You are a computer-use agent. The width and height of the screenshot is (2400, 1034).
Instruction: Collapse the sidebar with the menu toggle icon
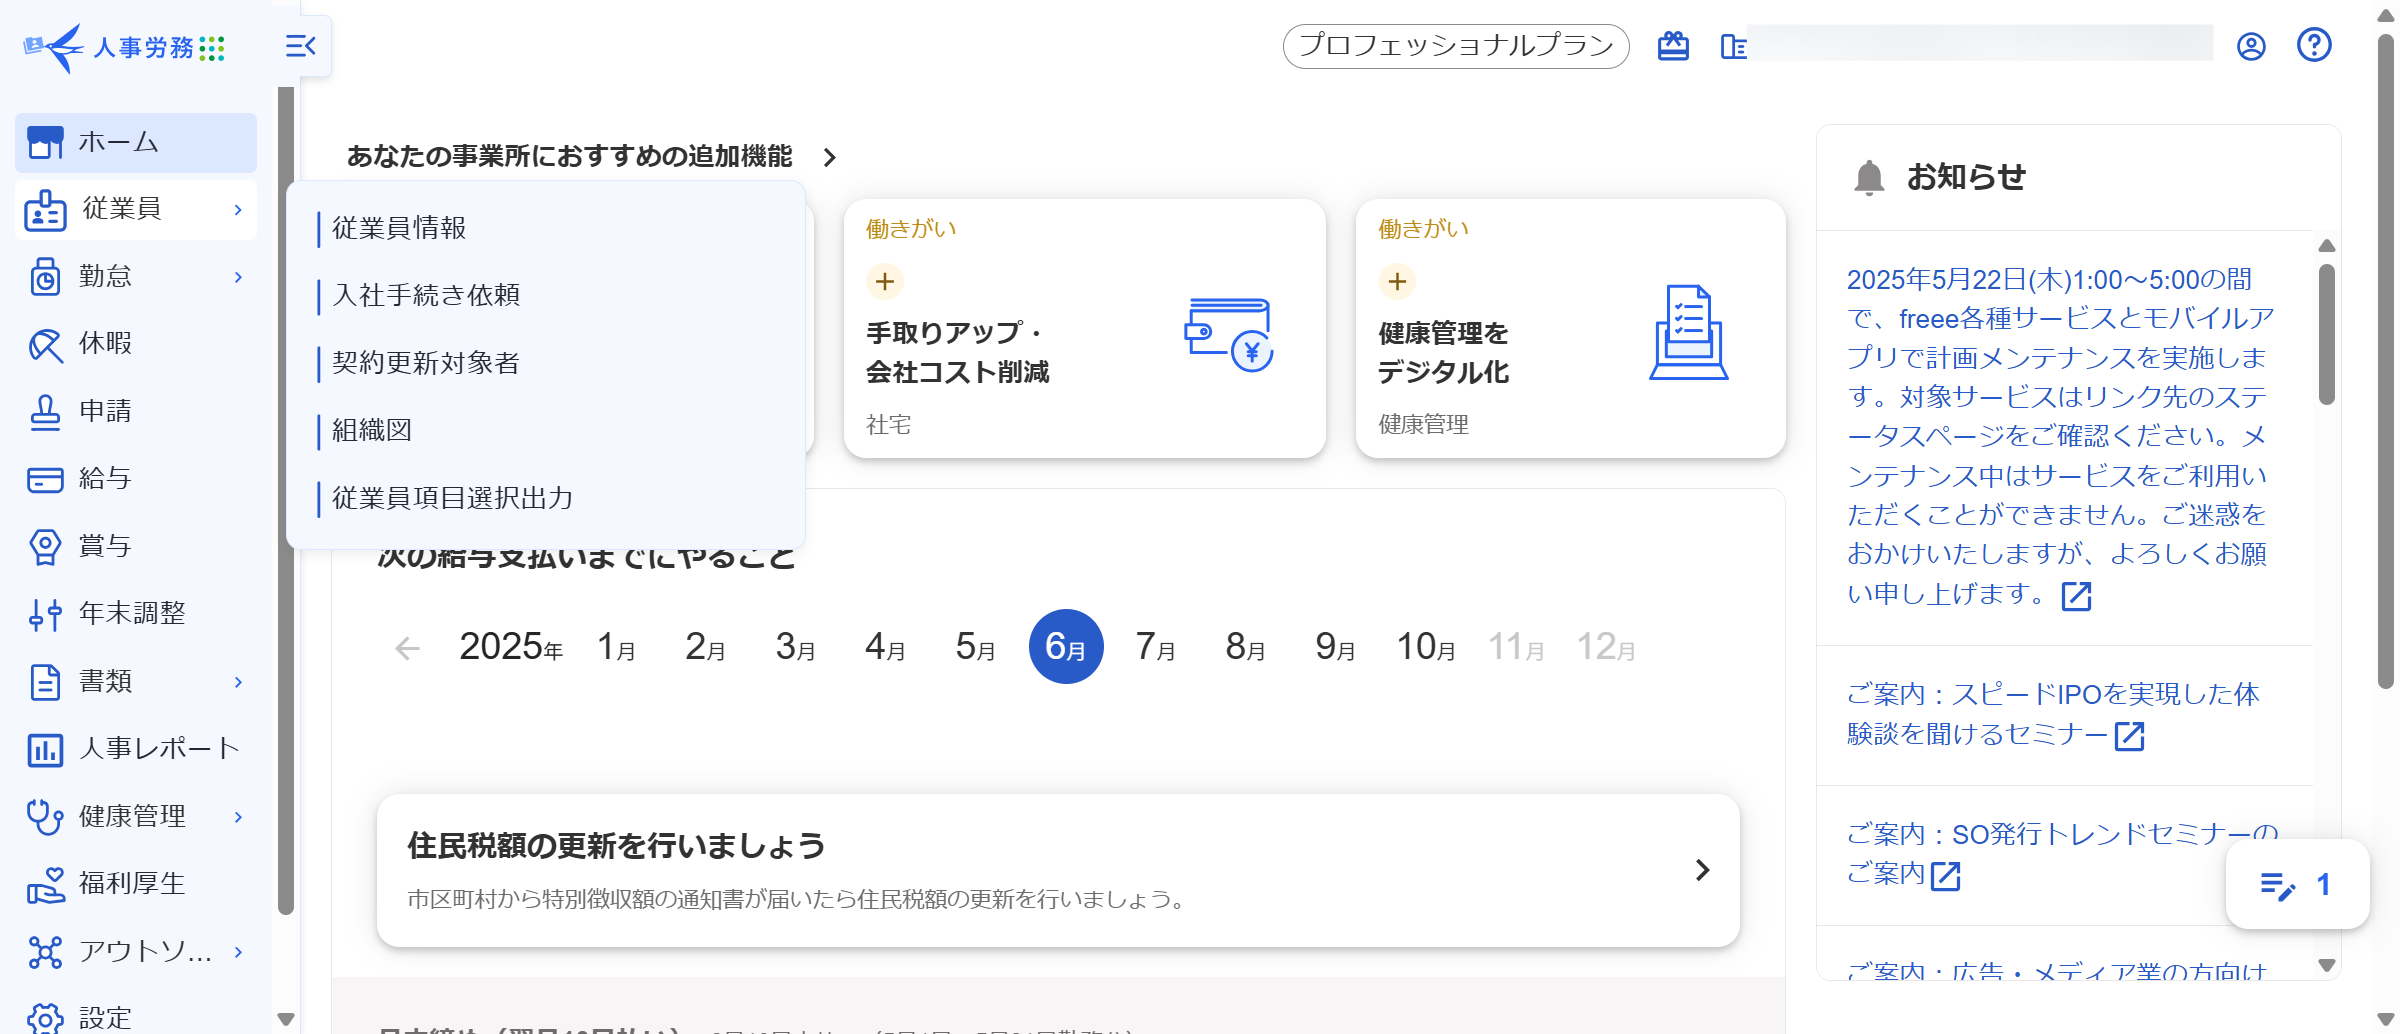(300, 46)
